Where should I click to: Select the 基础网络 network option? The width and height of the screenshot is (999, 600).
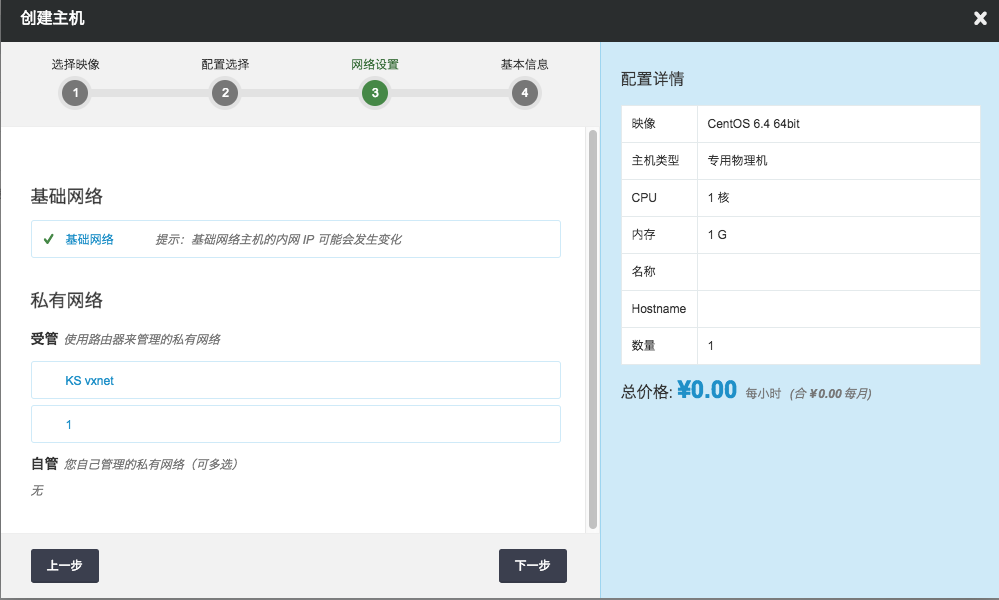[x=89, y=239]
